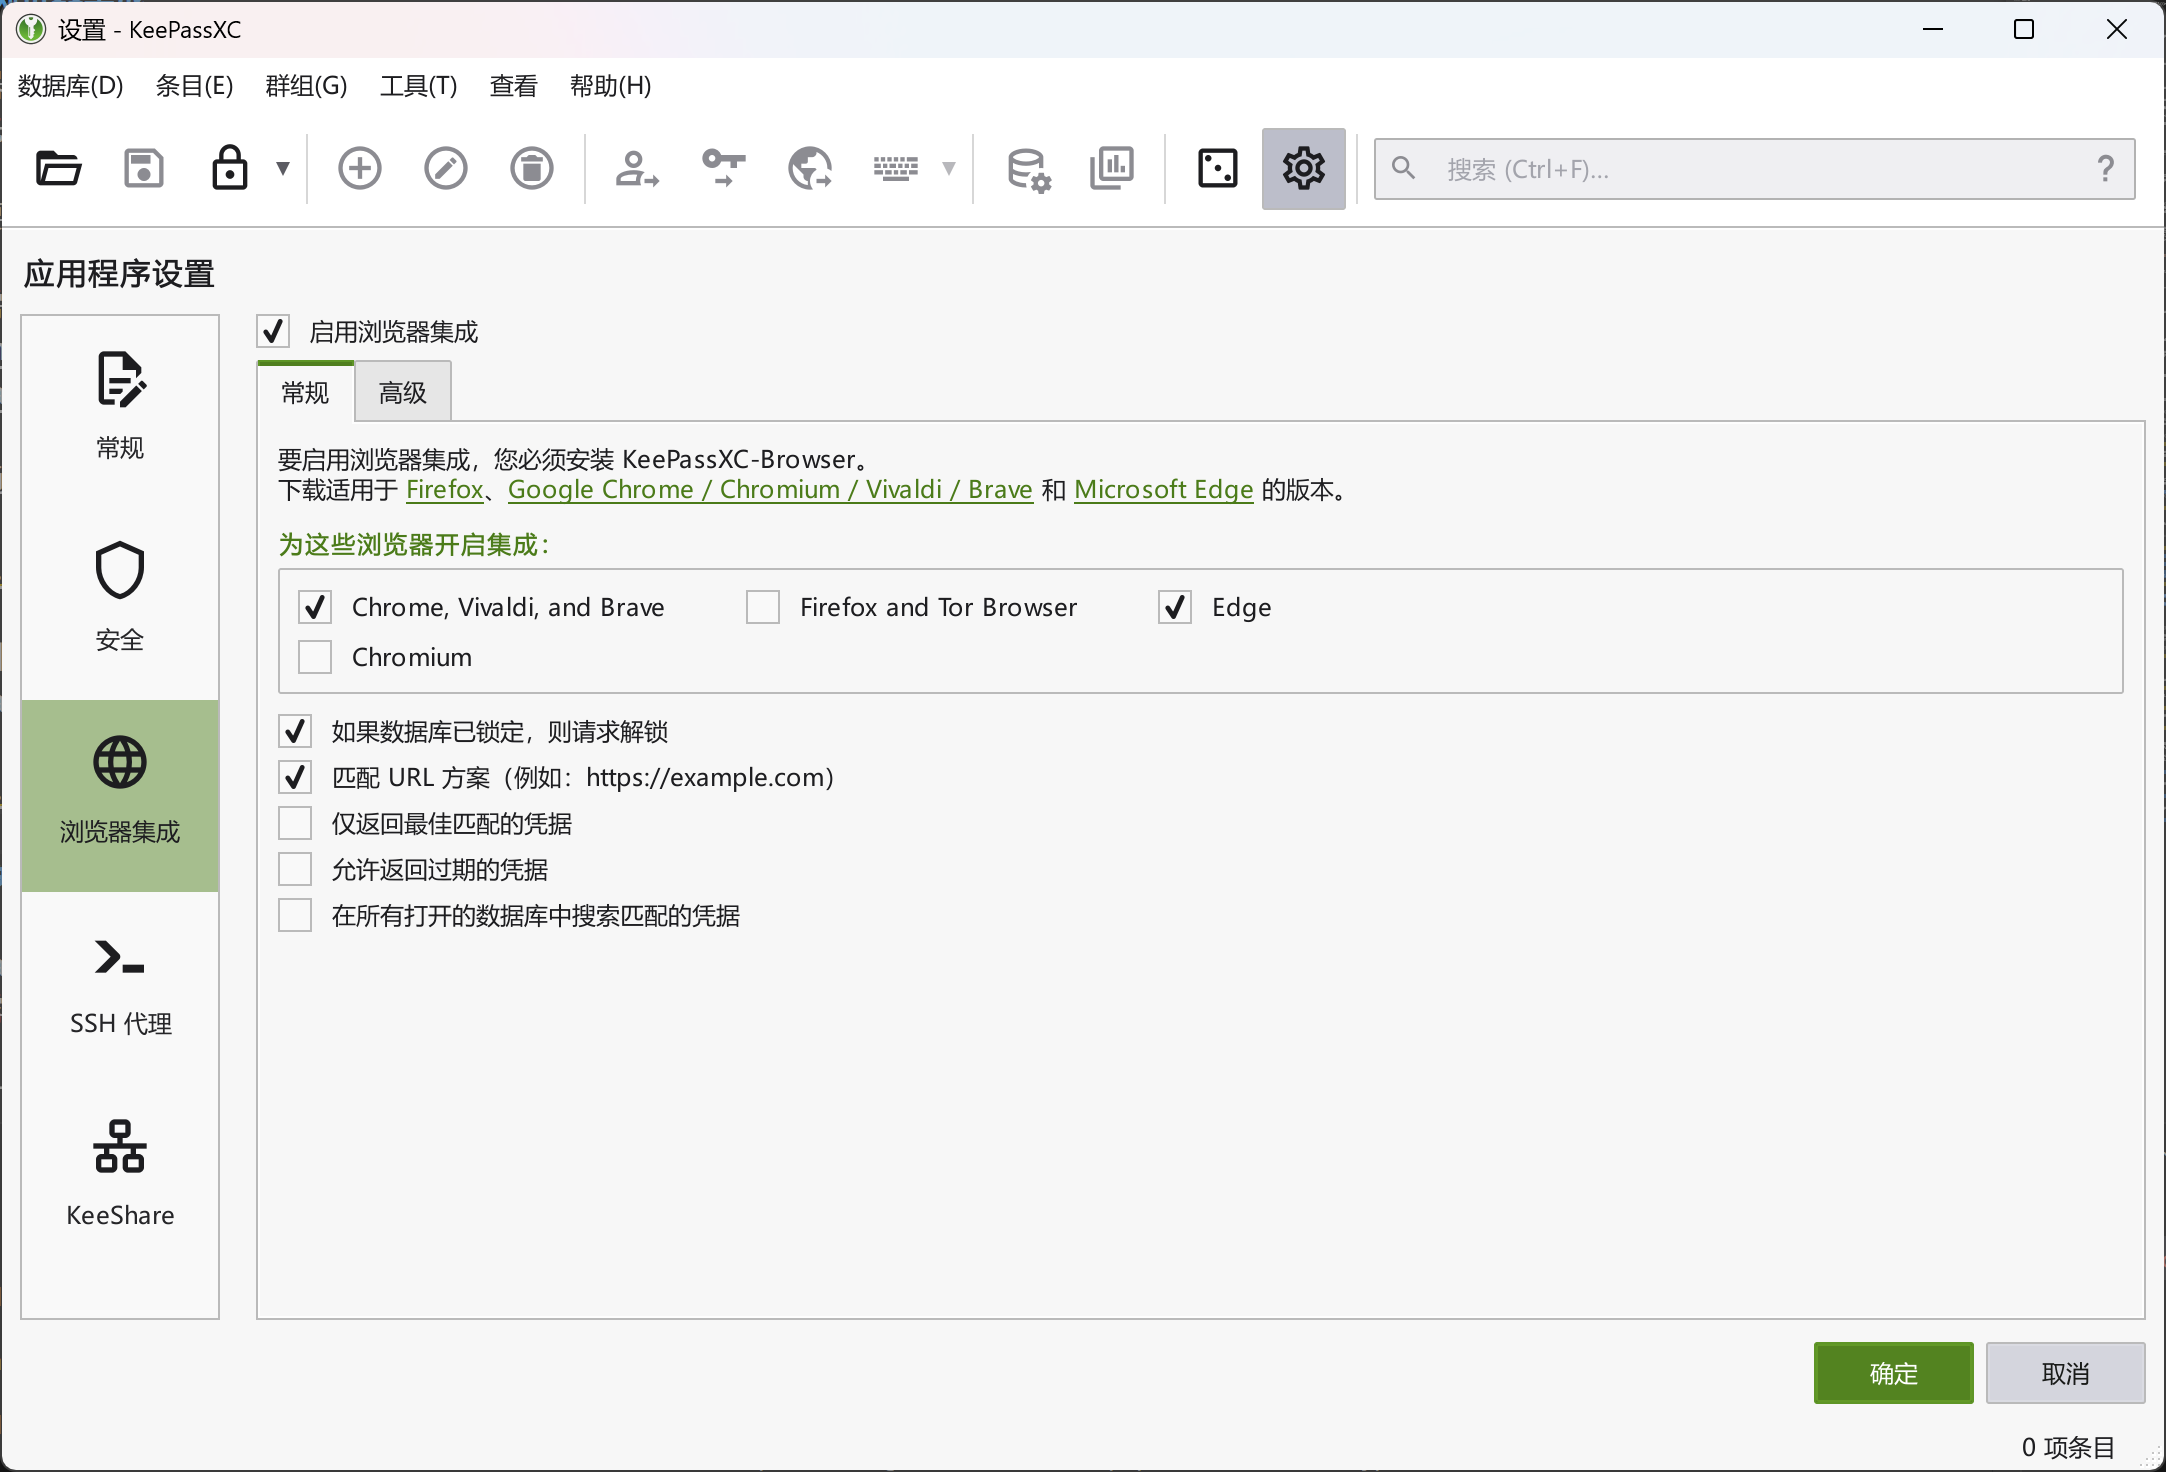This screenshot has width=2166, height=1472.
Task: Click the 确定 button
Action: (1894, 1373)
